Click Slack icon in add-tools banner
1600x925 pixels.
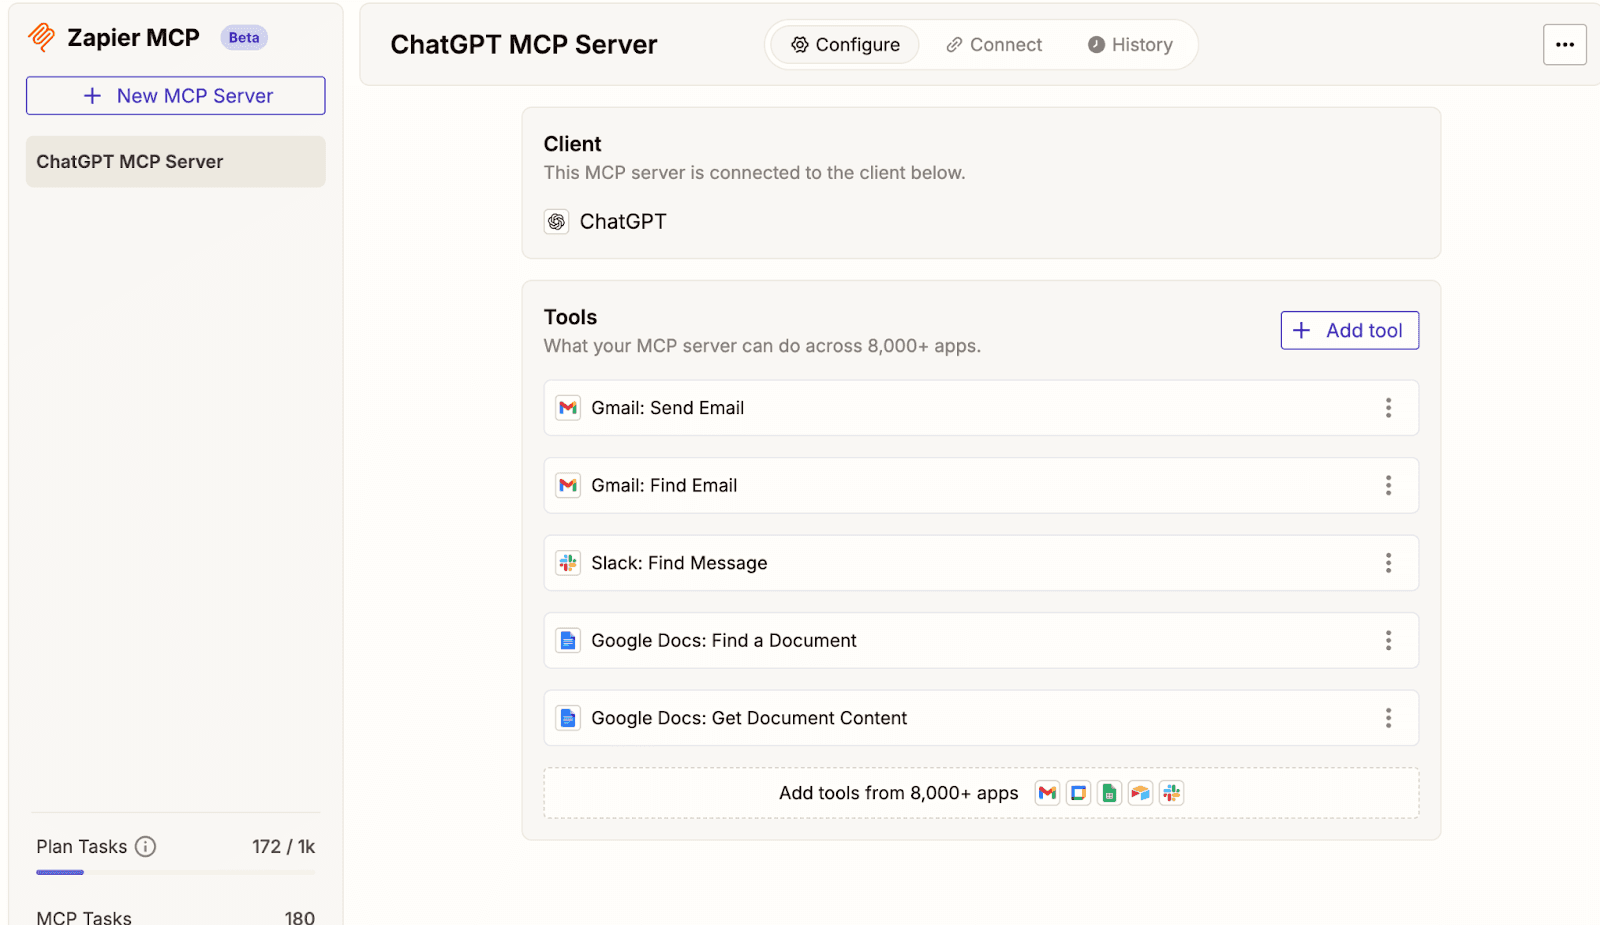1171,794
